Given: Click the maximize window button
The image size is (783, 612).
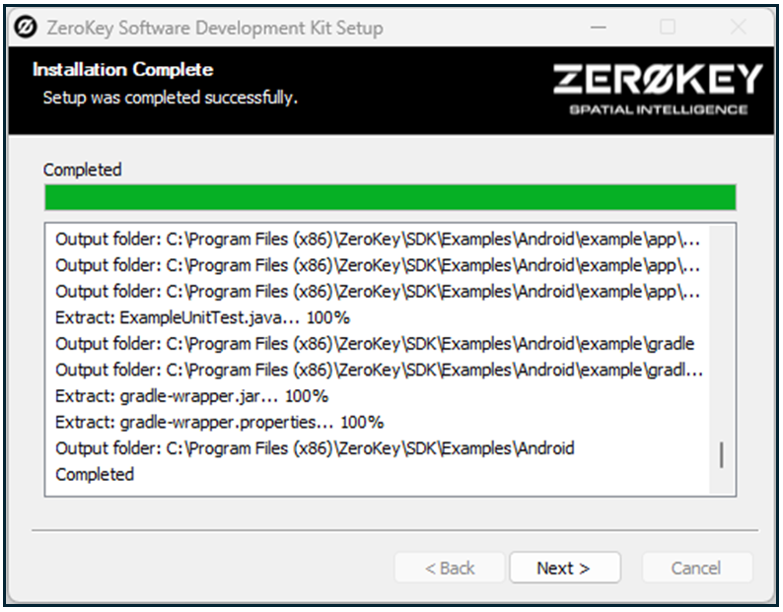Looking at the screenshot, I should click(667, 28).
